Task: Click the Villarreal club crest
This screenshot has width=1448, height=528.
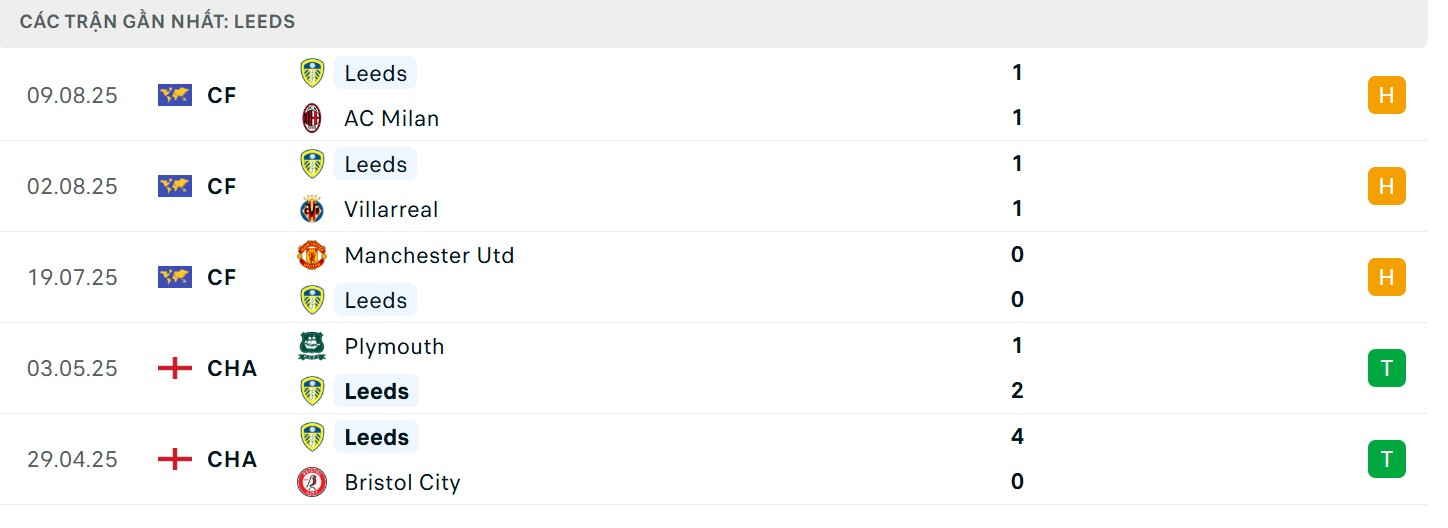Action: tap(312, 209)
